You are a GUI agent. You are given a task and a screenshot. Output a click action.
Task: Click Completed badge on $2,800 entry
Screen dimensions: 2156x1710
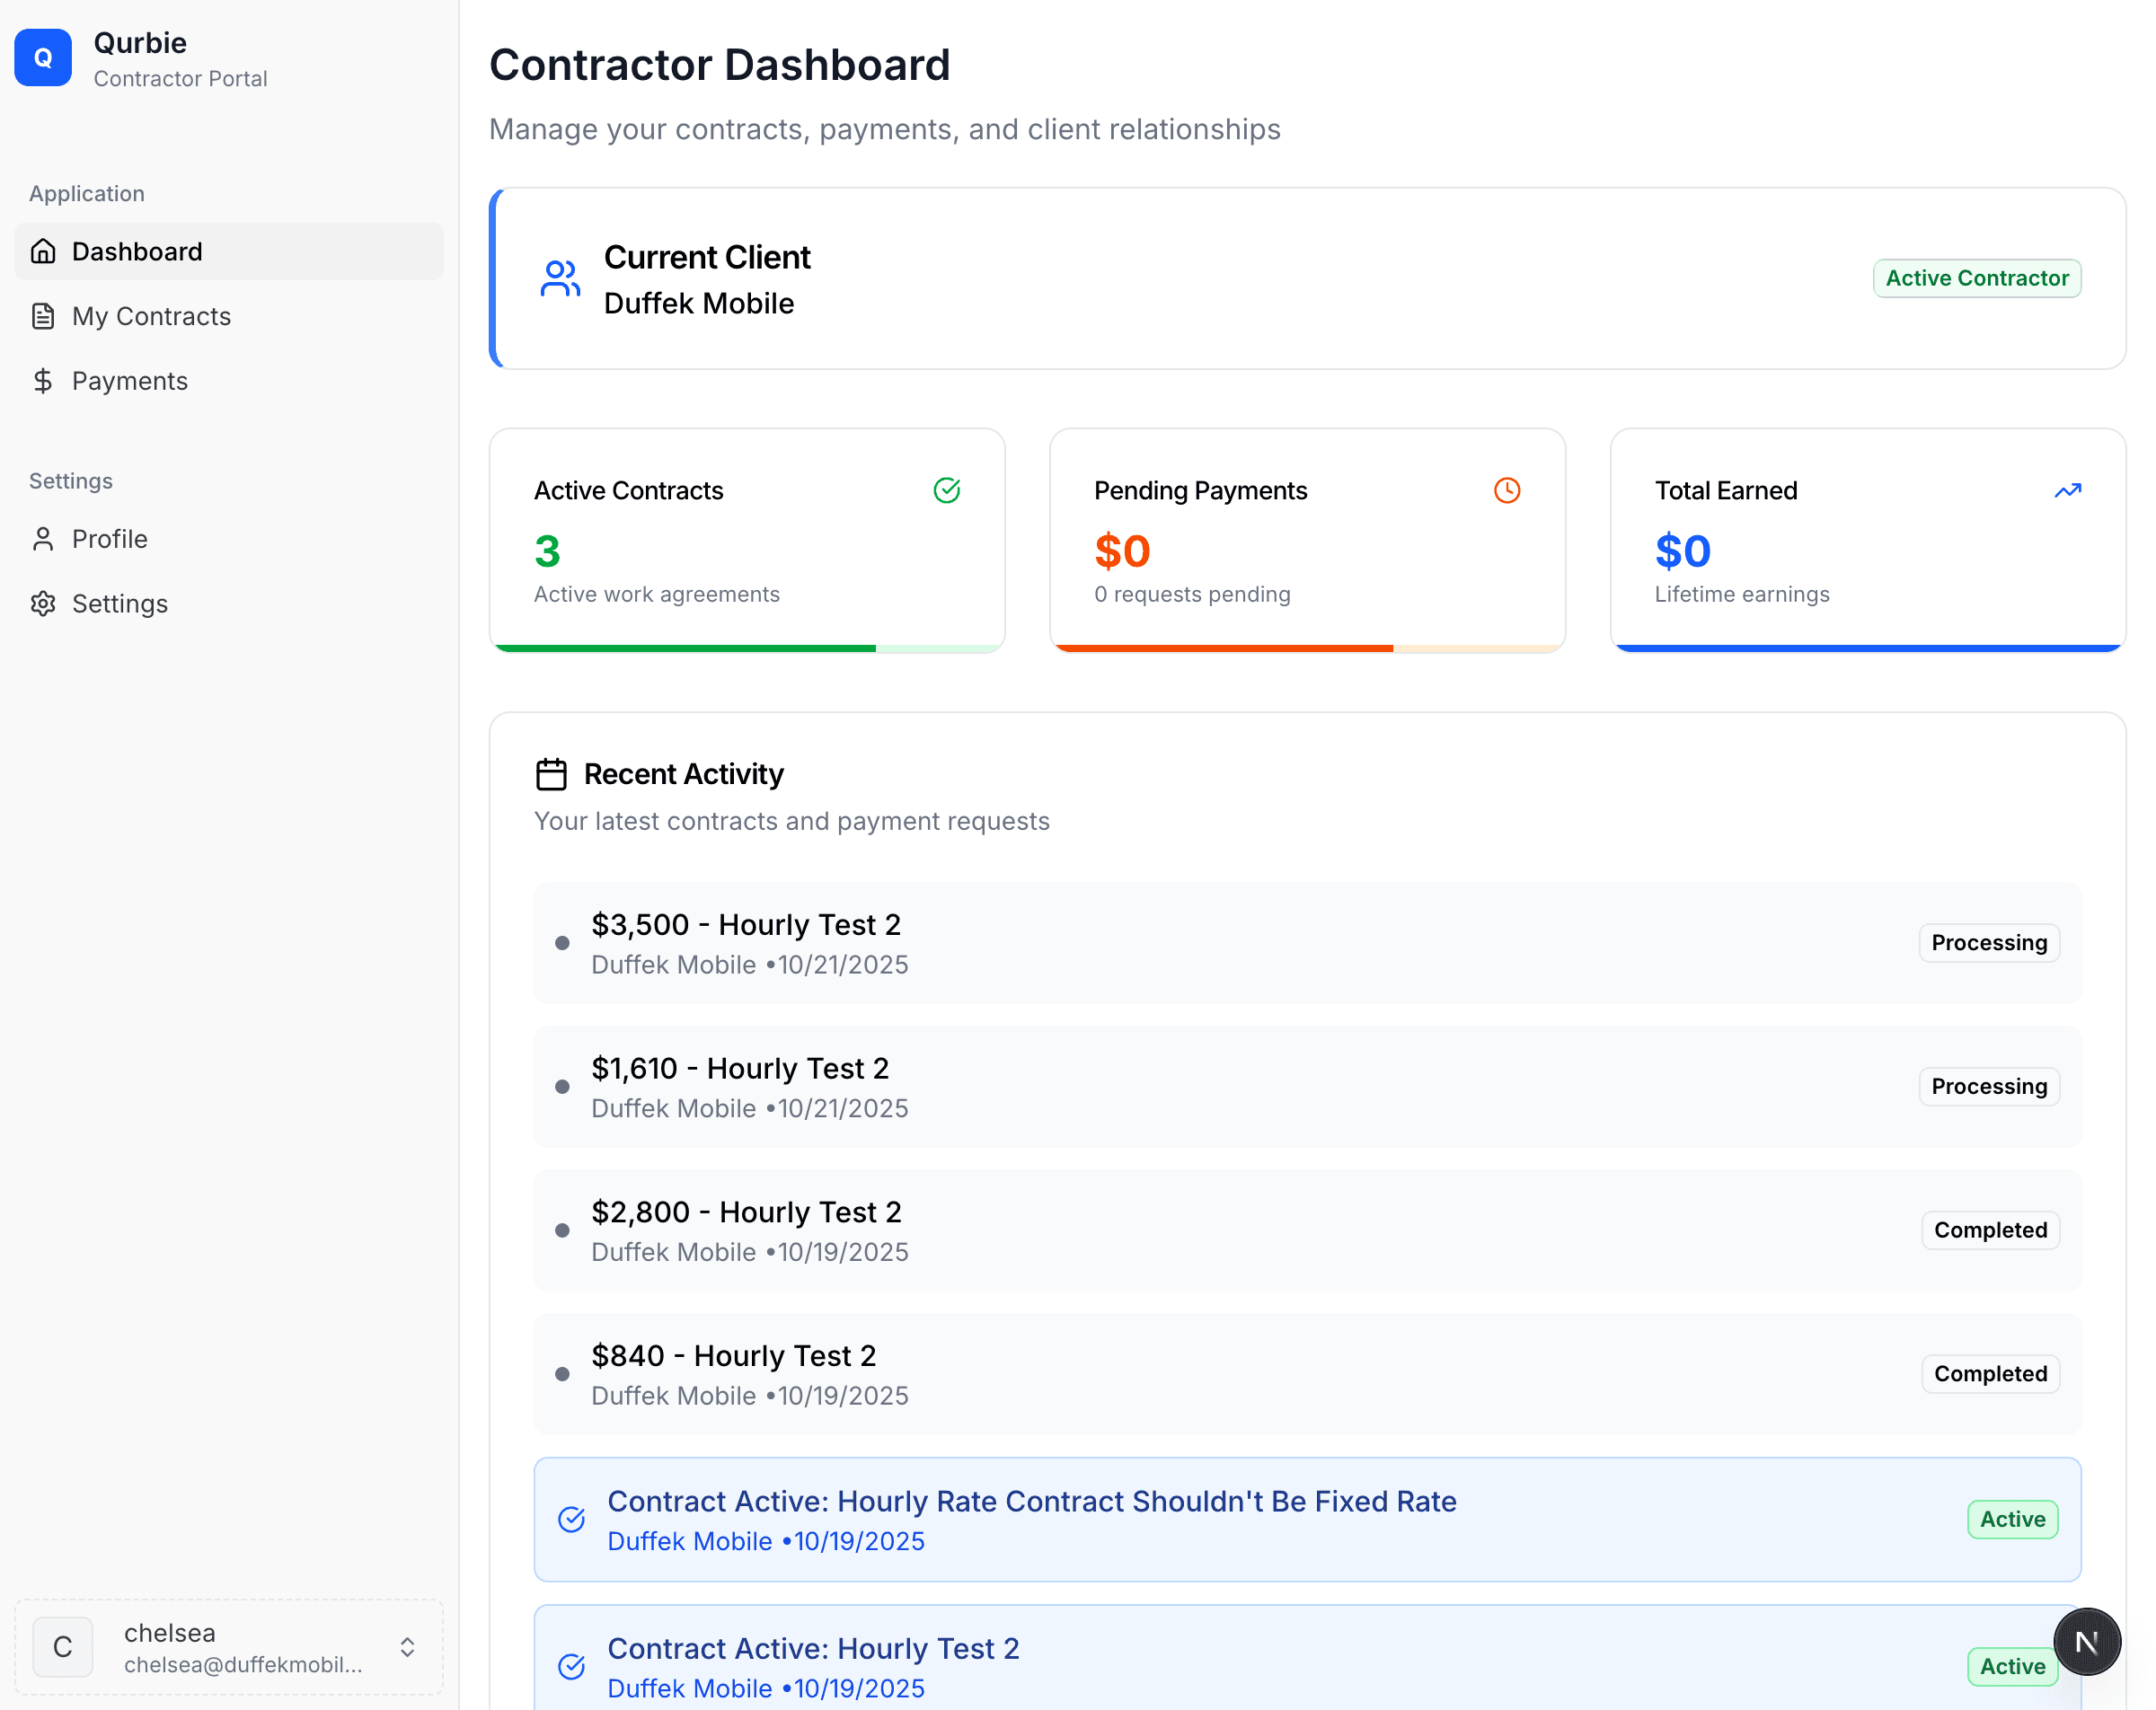point(1990,1230)
